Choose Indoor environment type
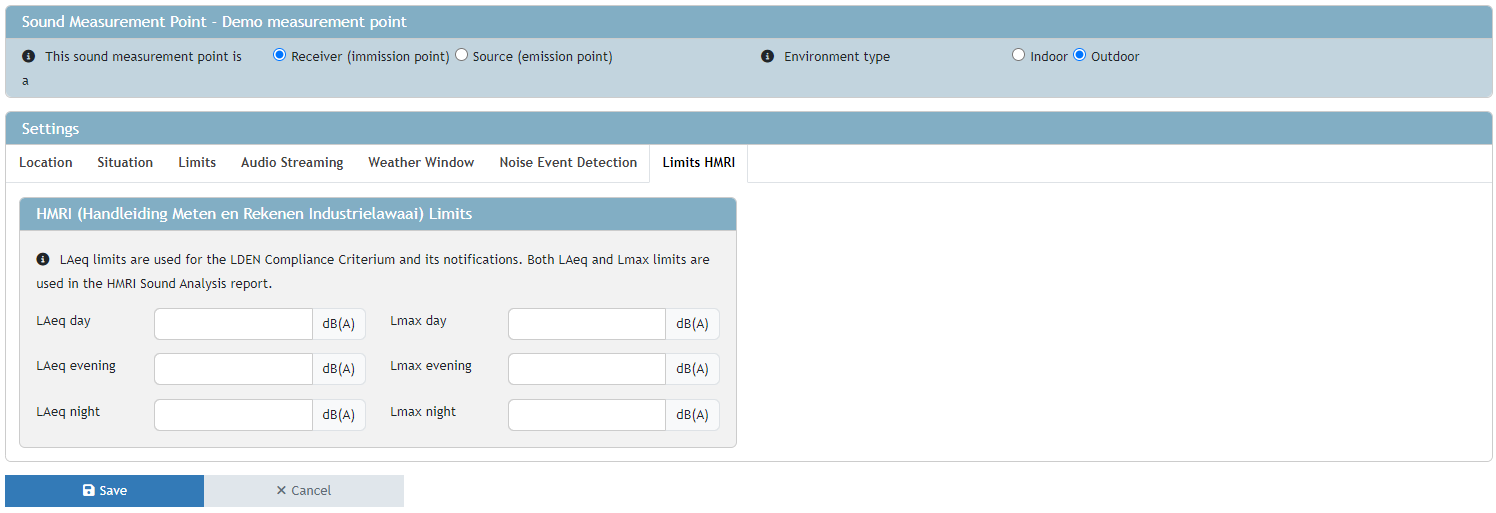 [x=1018, y=56]
